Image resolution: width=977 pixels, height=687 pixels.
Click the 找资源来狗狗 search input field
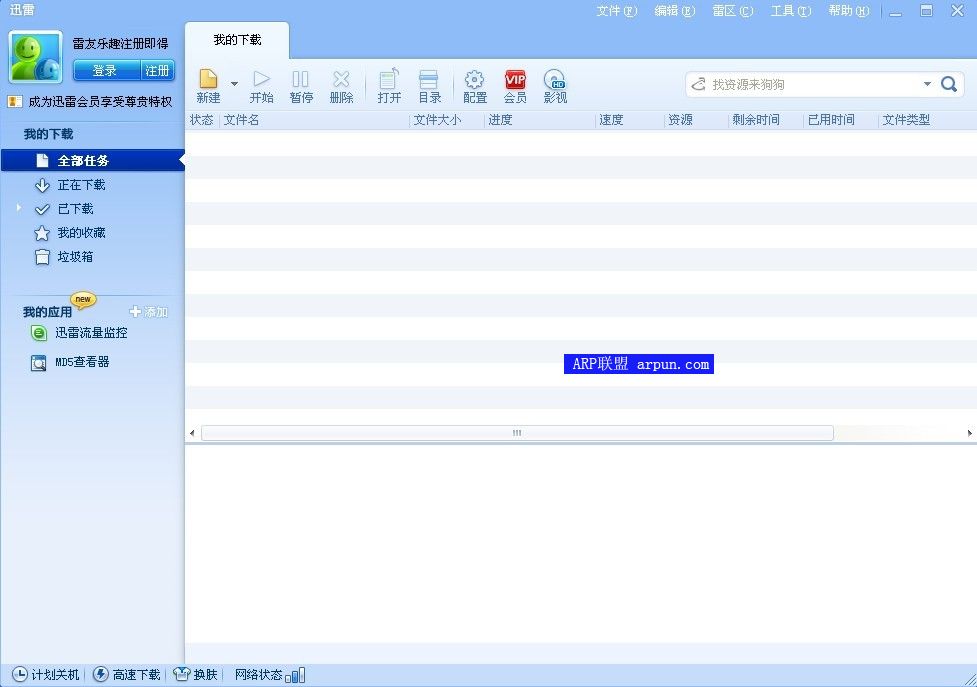(810, 84)
